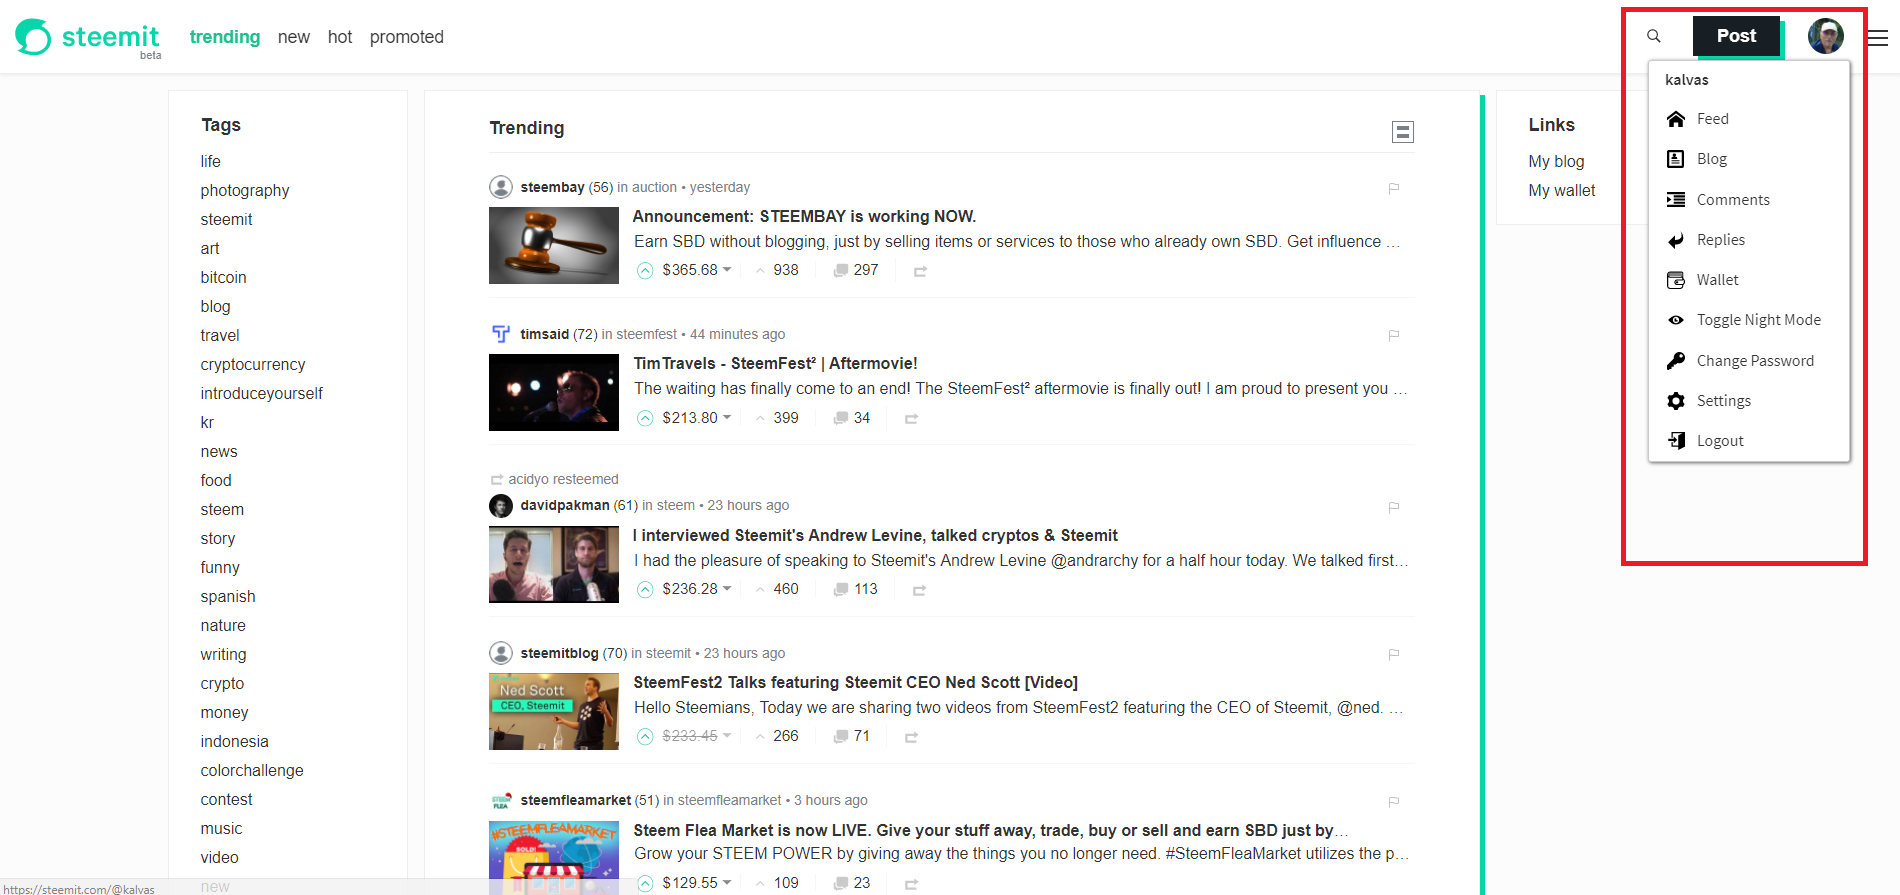Switch to the promoted tab
Image resolution: width=1900 pixels, height=895 pixels.
pos(407,37)
